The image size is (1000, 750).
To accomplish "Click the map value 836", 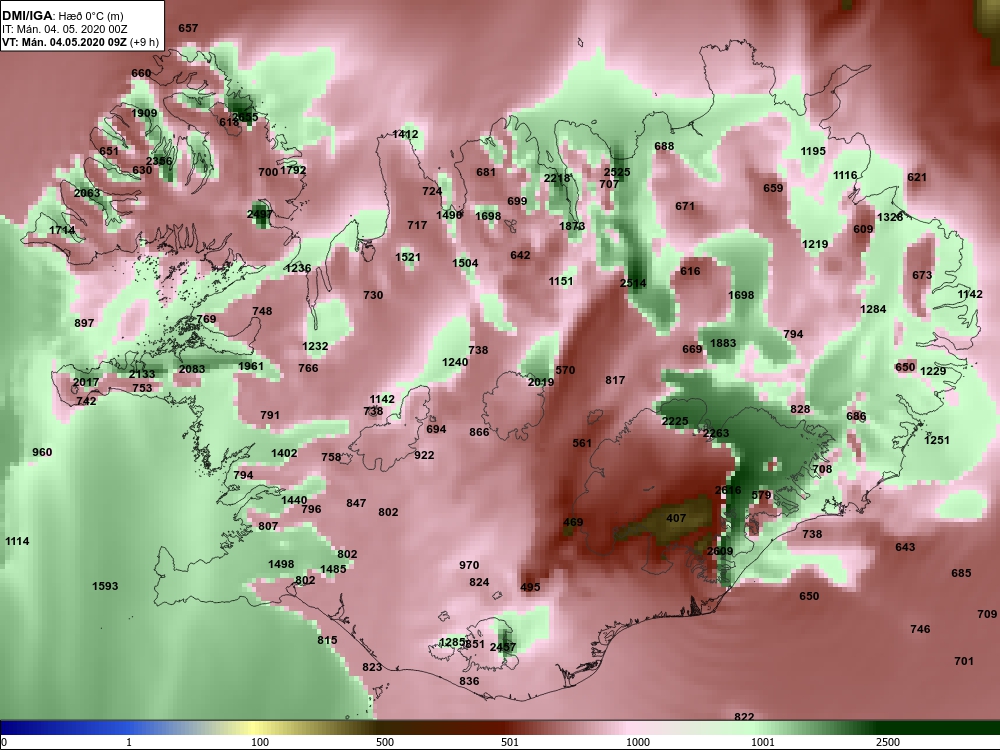I will [469, 681].
